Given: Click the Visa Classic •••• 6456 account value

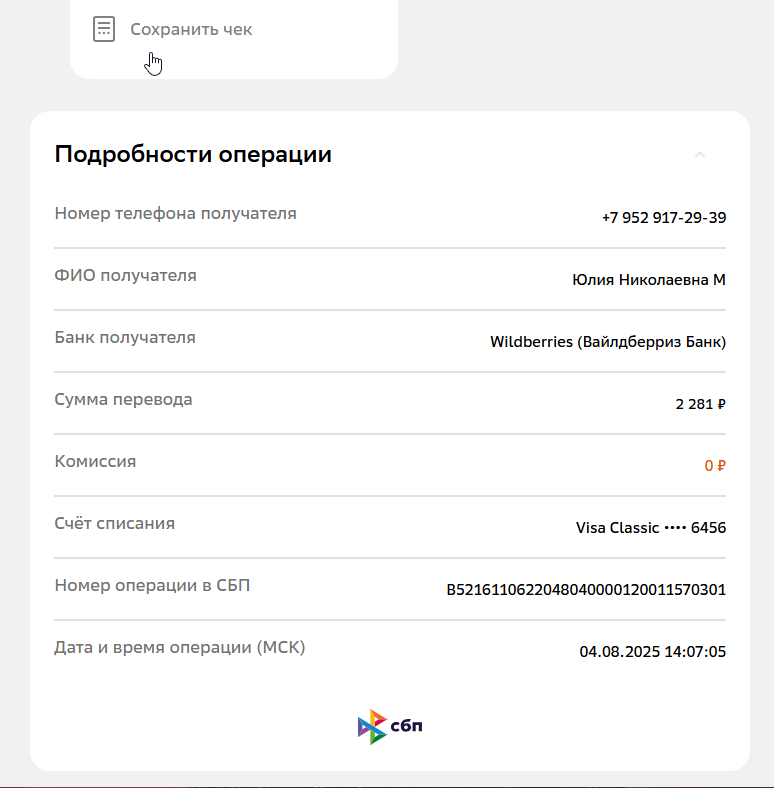Looking at the screenshot, I should 651,528.
